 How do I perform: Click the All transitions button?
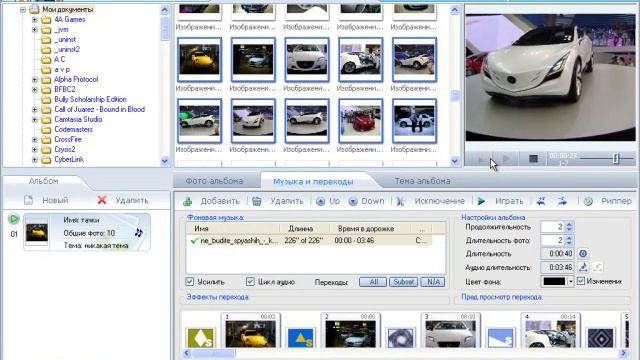373,282
